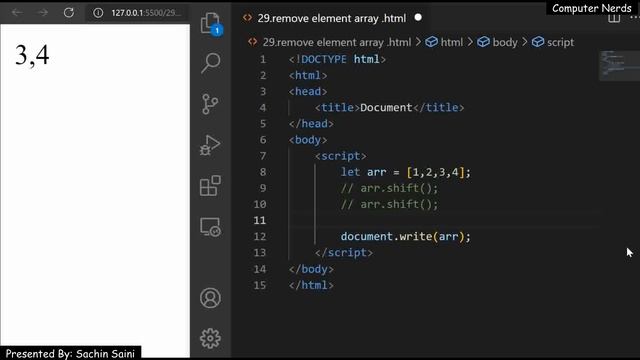This screenshot has width=640, height=360.
Task: Click the commented arr.shift() on line 10
Action: pos(389,204)
